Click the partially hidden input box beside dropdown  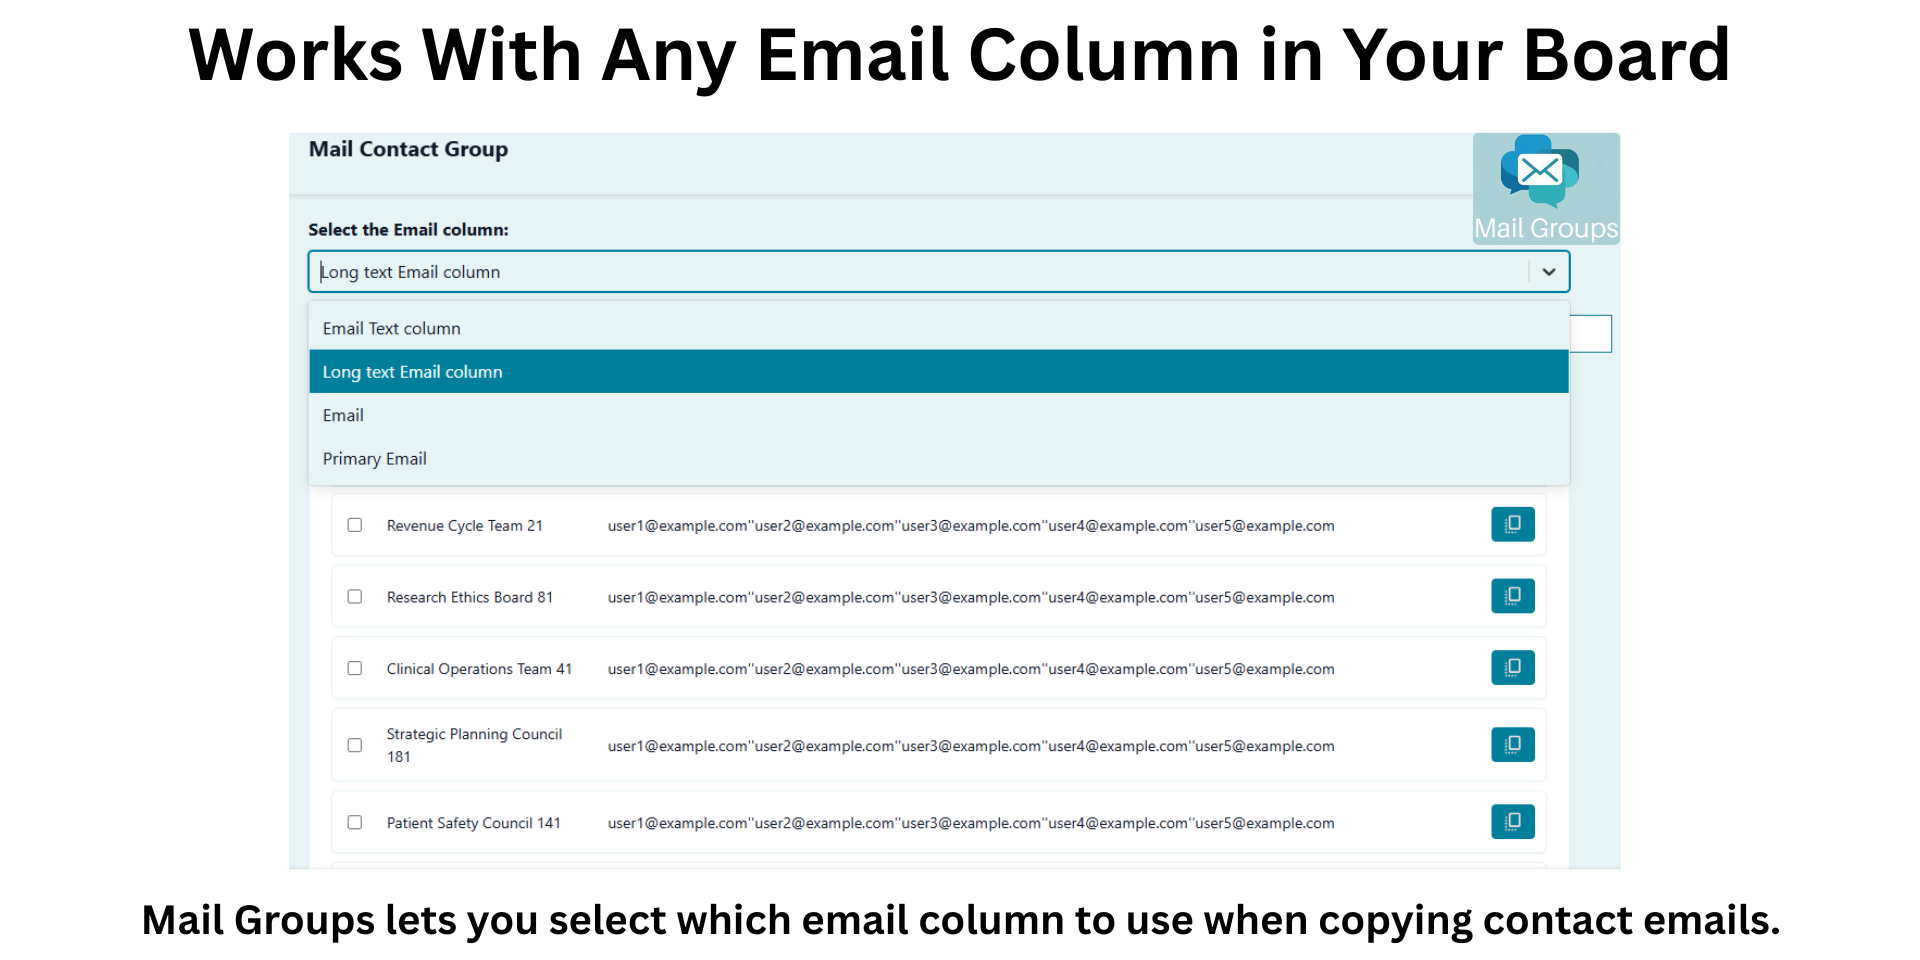[x=1590, y=334]
